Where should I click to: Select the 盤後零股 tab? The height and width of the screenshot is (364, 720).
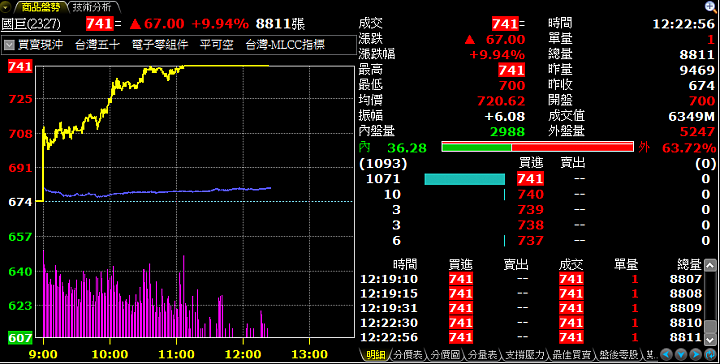619,355
